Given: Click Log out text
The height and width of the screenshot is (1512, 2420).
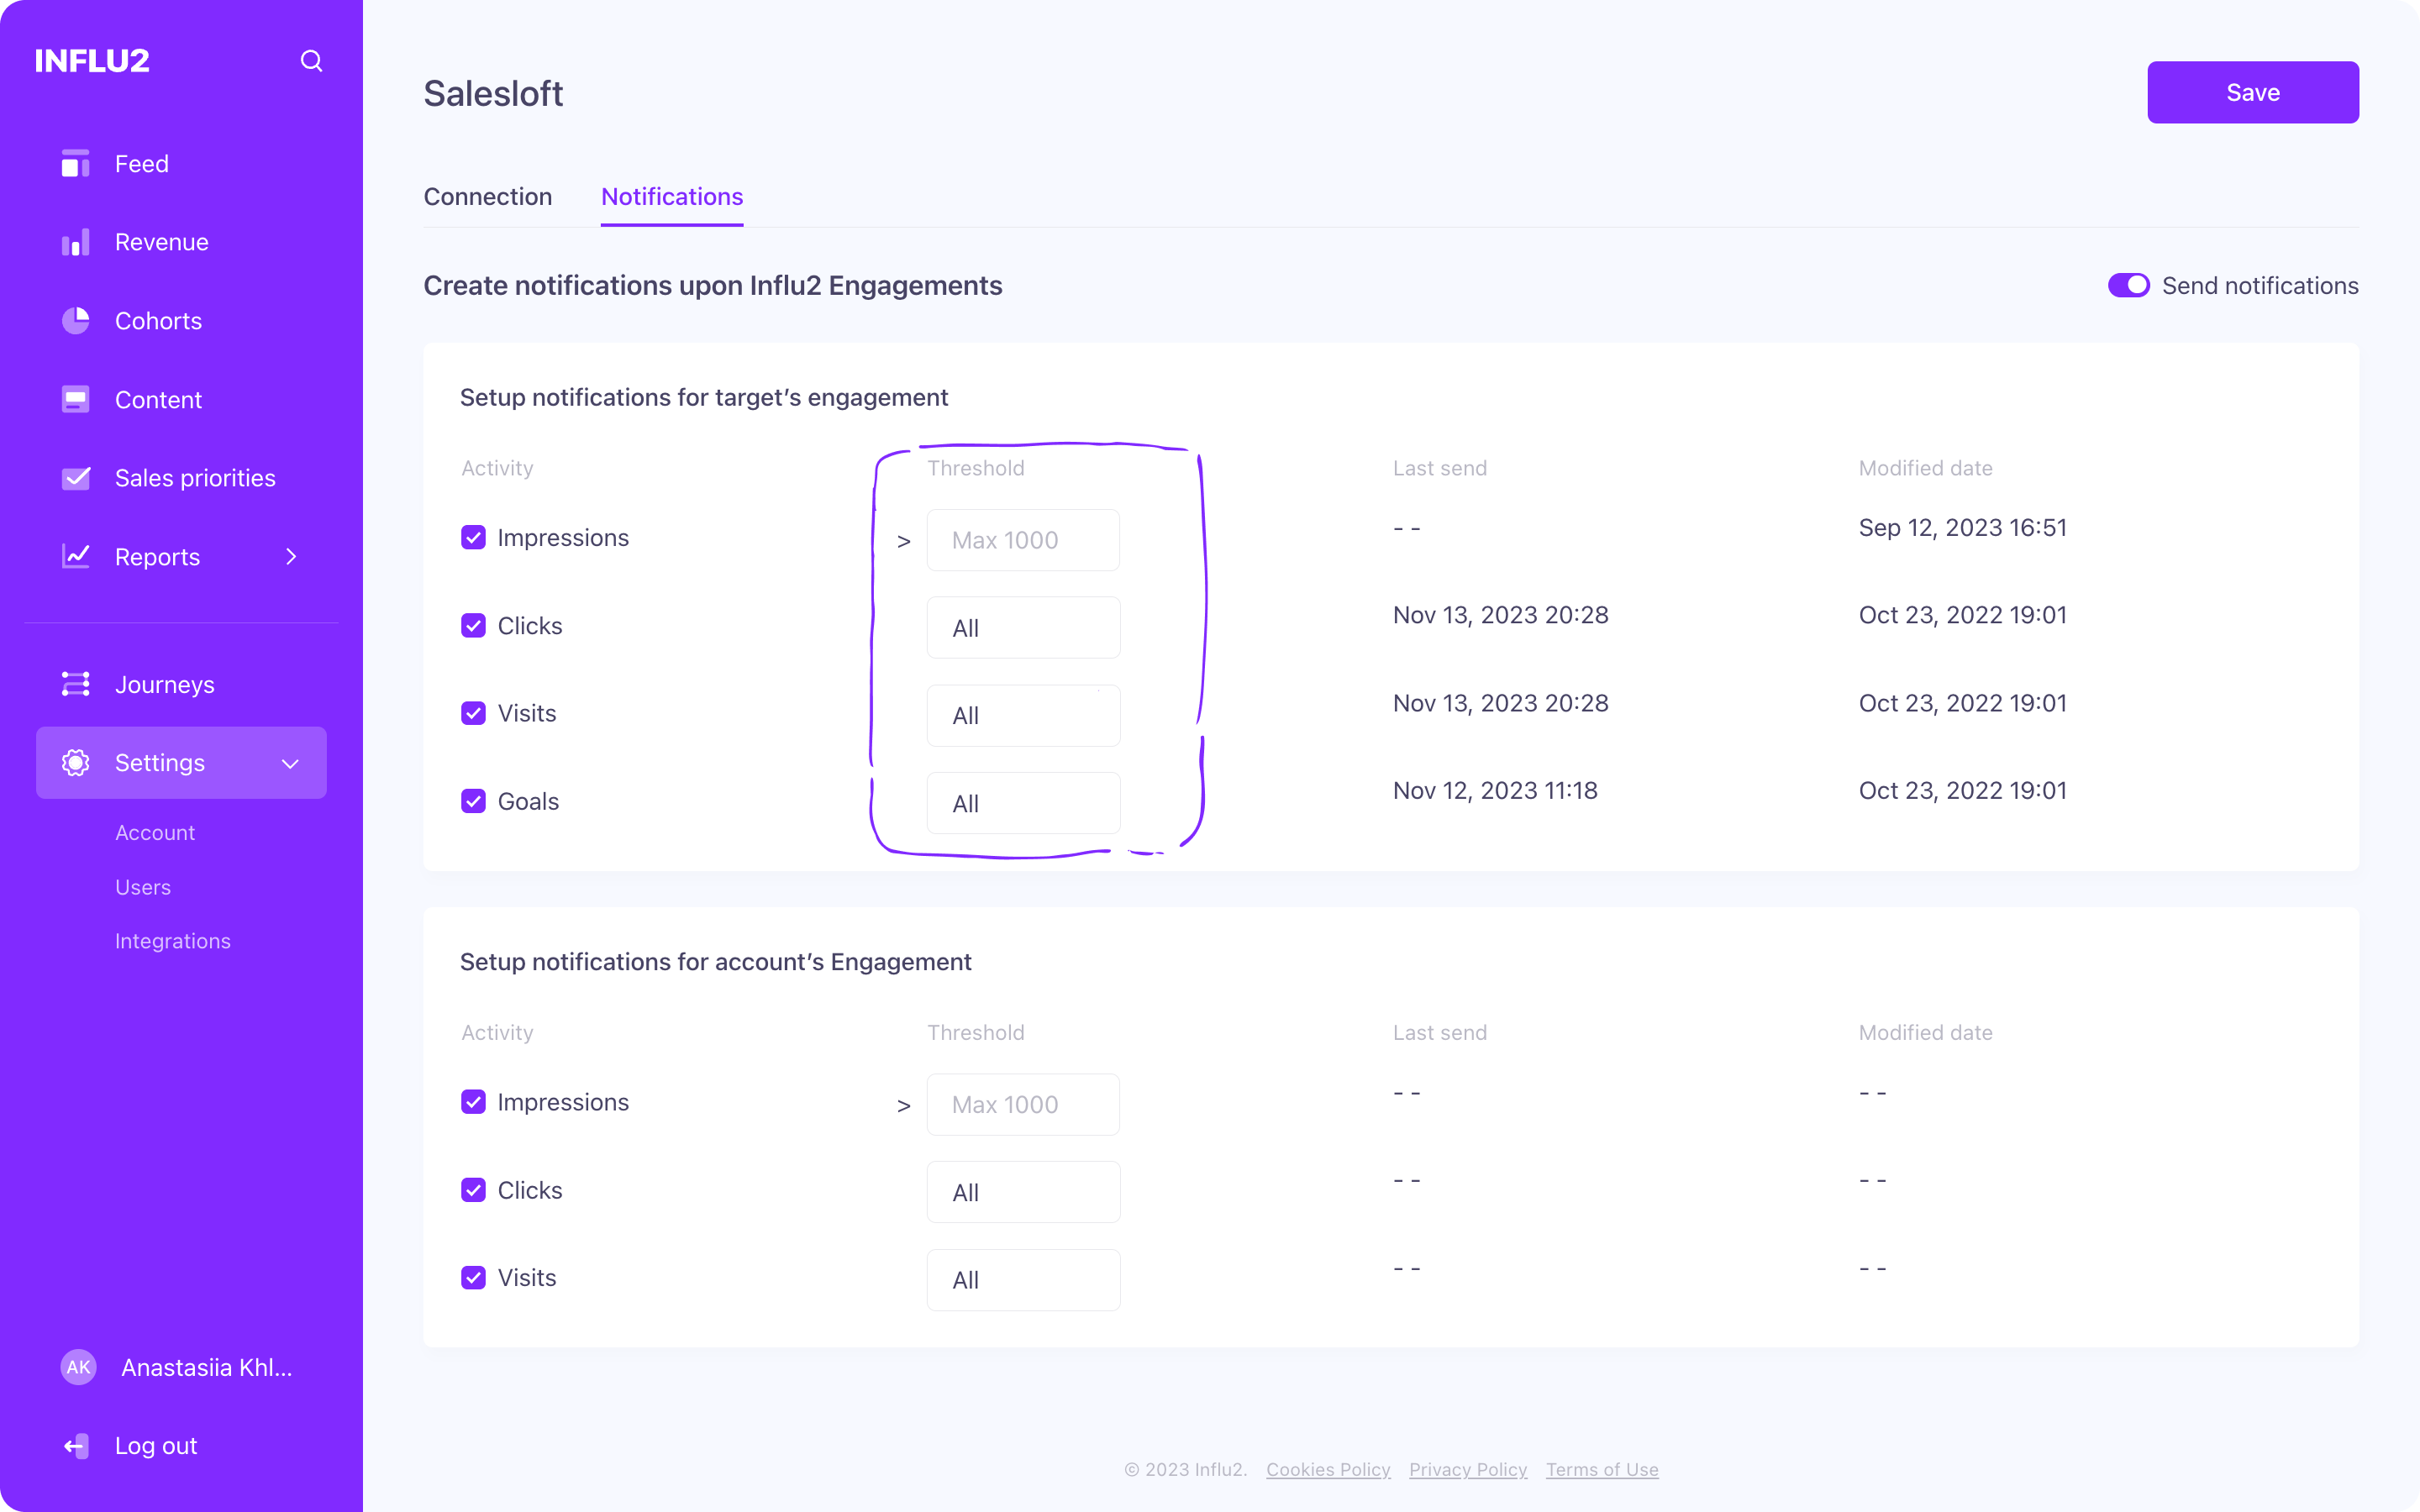Looking at the screenshot, I should (156, 1446).
